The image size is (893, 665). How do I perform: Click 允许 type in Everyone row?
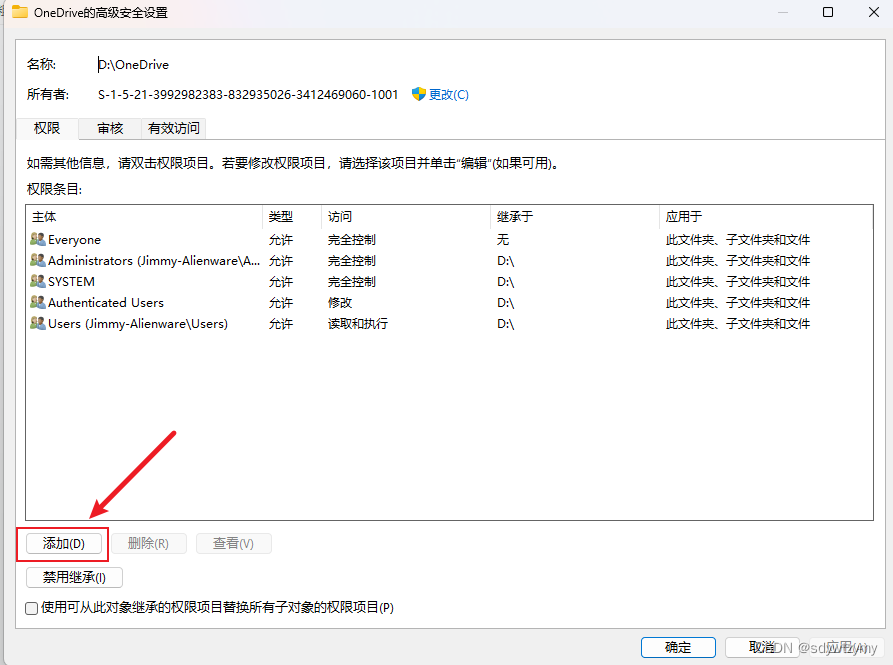[281, 240]
